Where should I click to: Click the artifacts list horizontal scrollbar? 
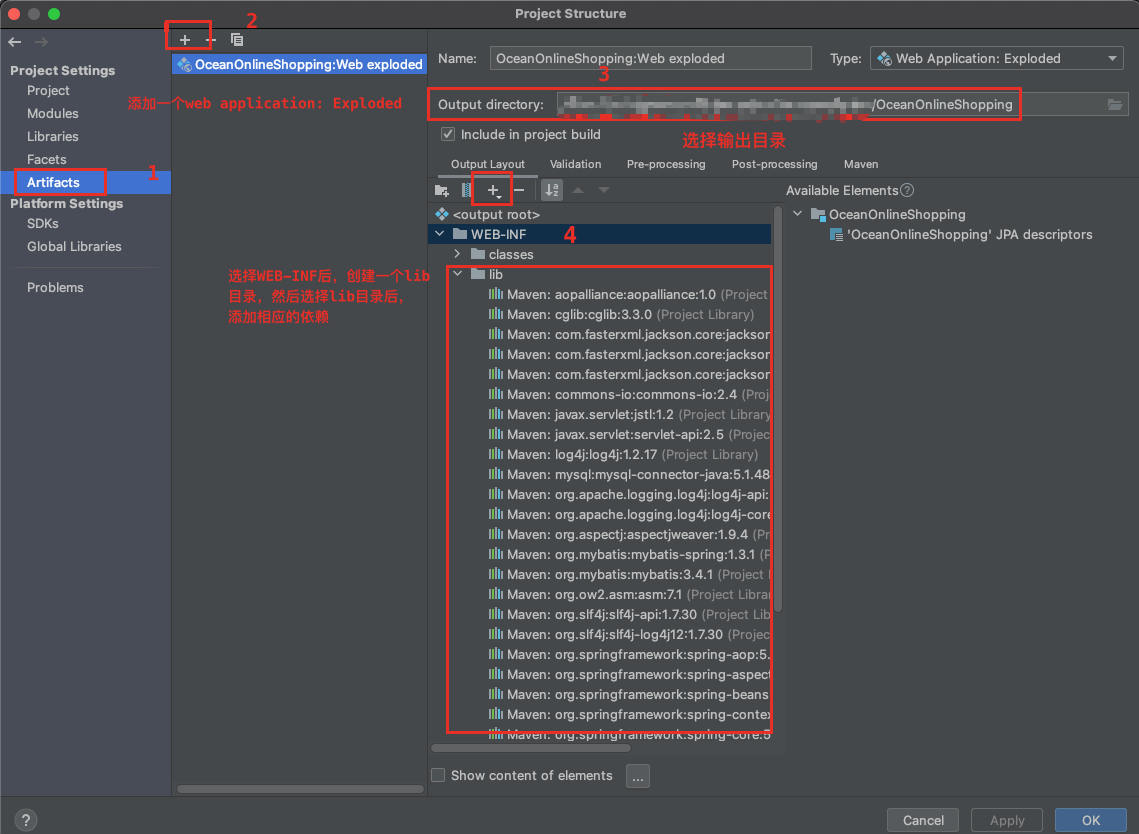tap(300, 789)
